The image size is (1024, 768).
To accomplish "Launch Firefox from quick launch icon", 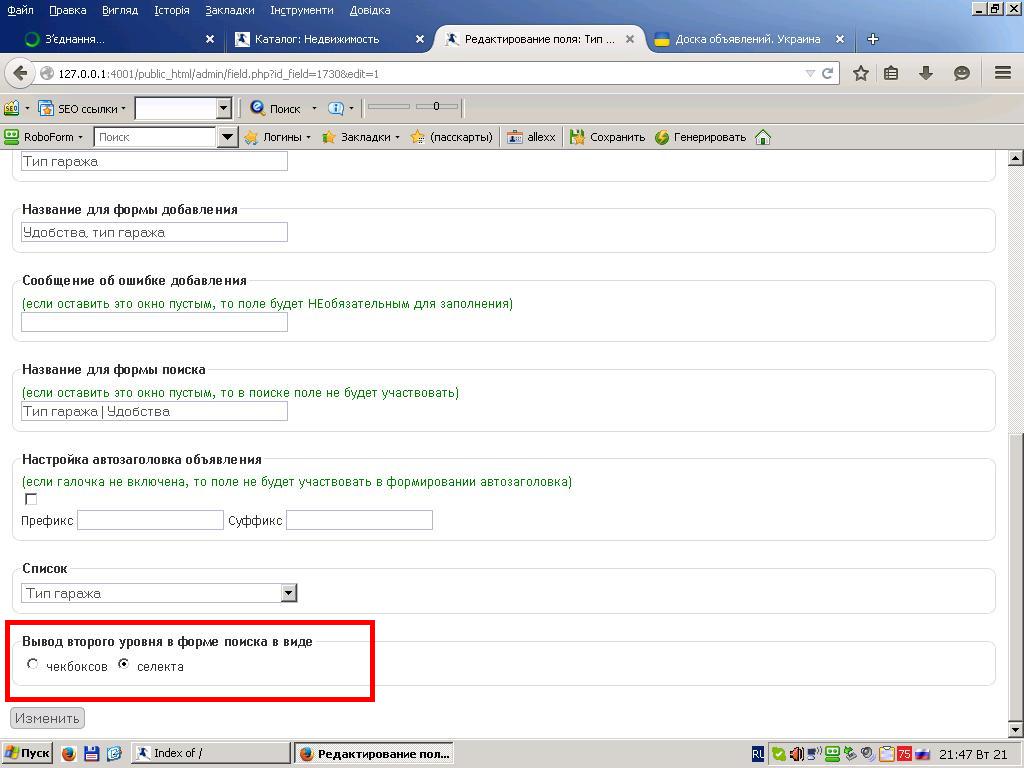I will click(69, 754).
